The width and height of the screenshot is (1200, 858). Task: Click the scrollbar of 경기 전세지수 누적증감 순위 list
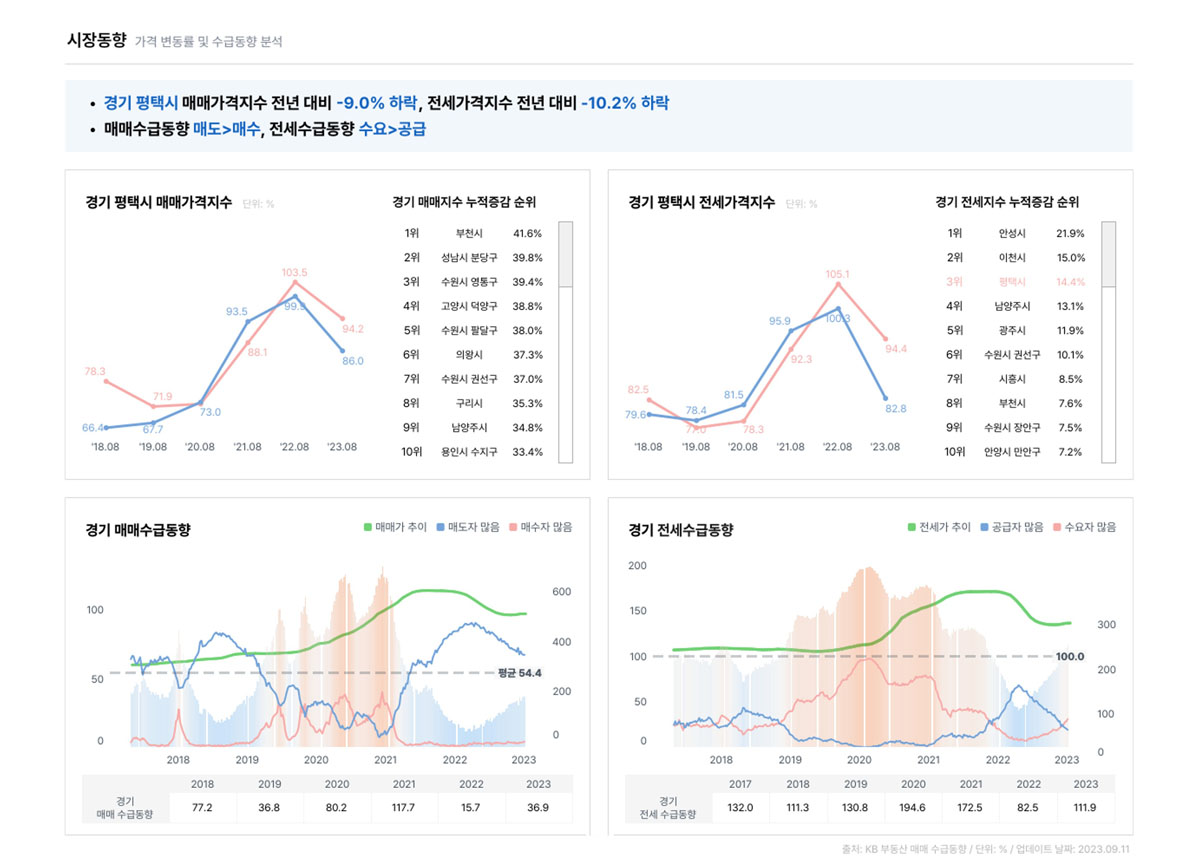click(1108, 342)
